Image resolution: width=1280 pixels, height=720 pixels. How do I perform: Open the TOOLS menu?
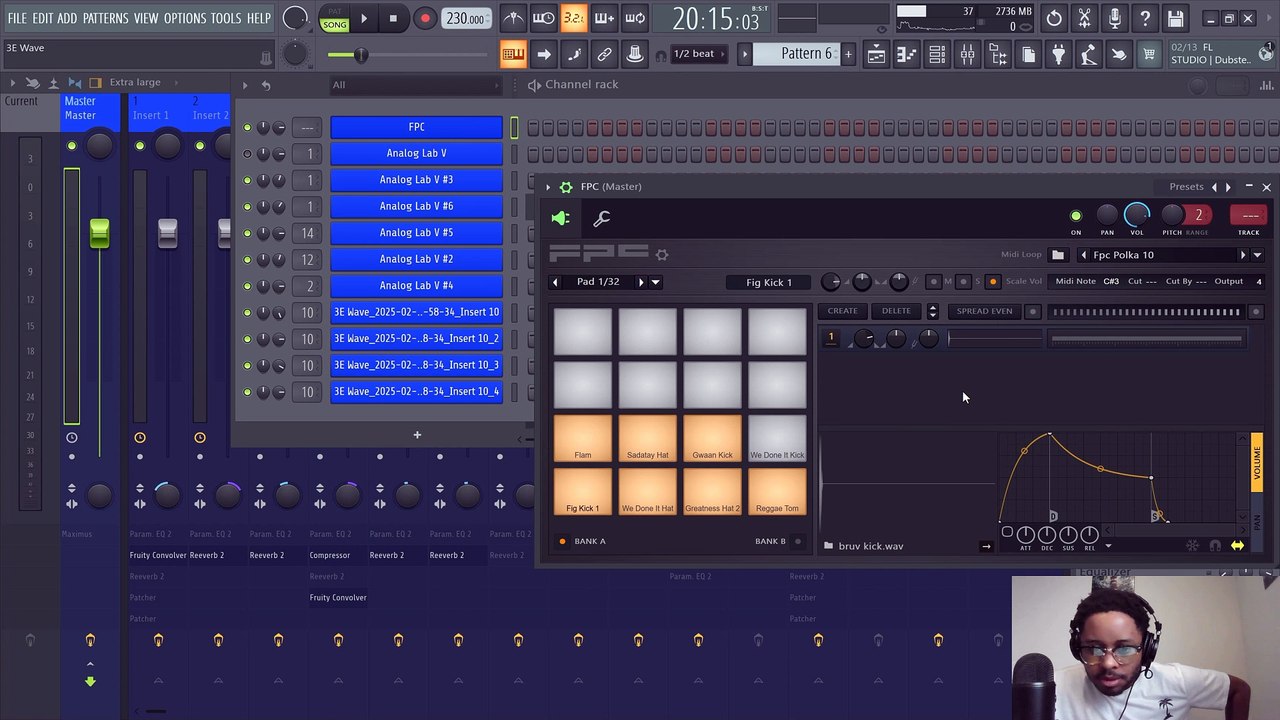225,18
